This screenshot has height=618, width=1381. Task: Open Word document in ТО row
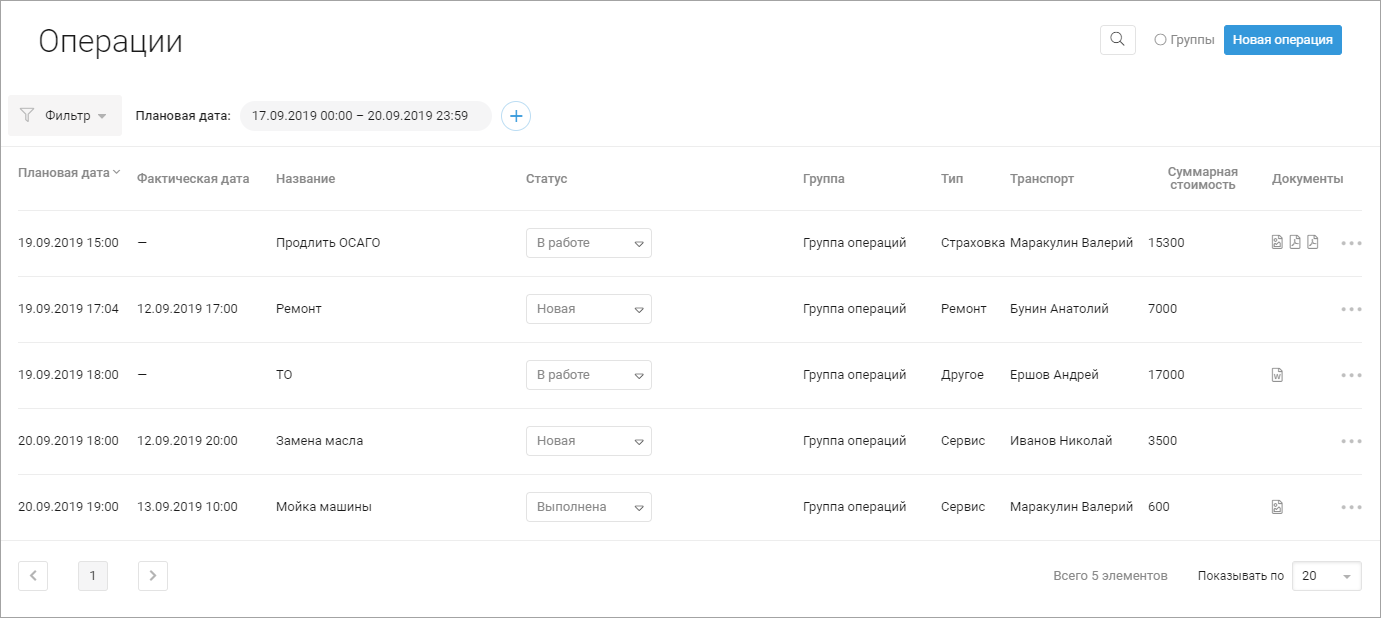pyautogui.click(x=1277, y=375)
